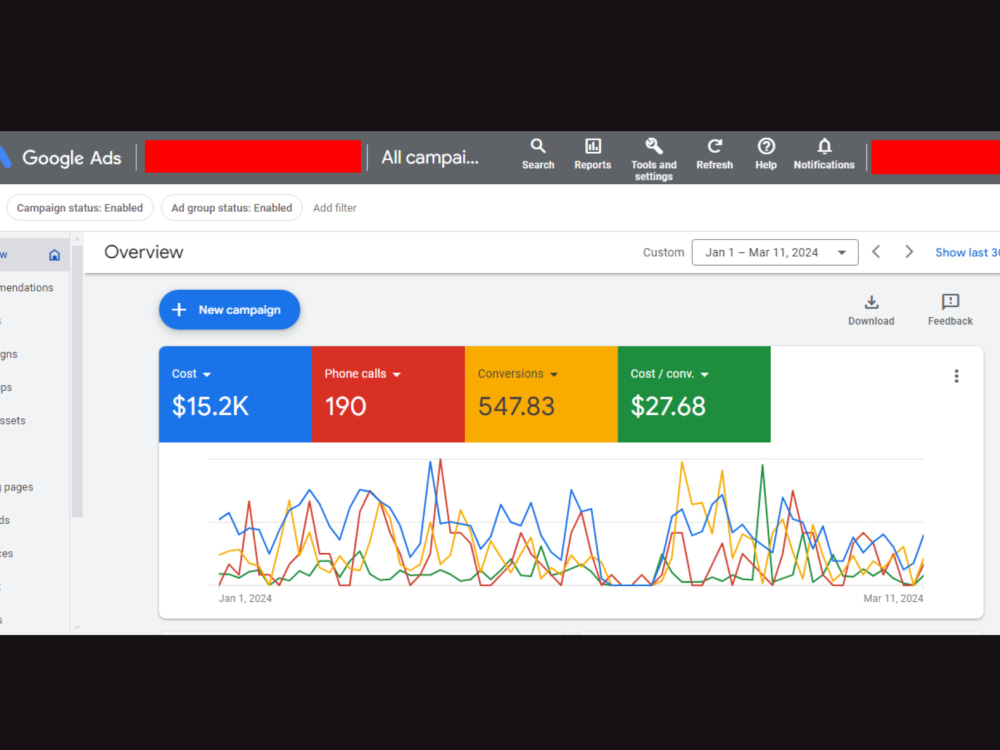Screen dimensions: 1000x750
Task: Click the Download icon
Action: click(x=871, y=310)
